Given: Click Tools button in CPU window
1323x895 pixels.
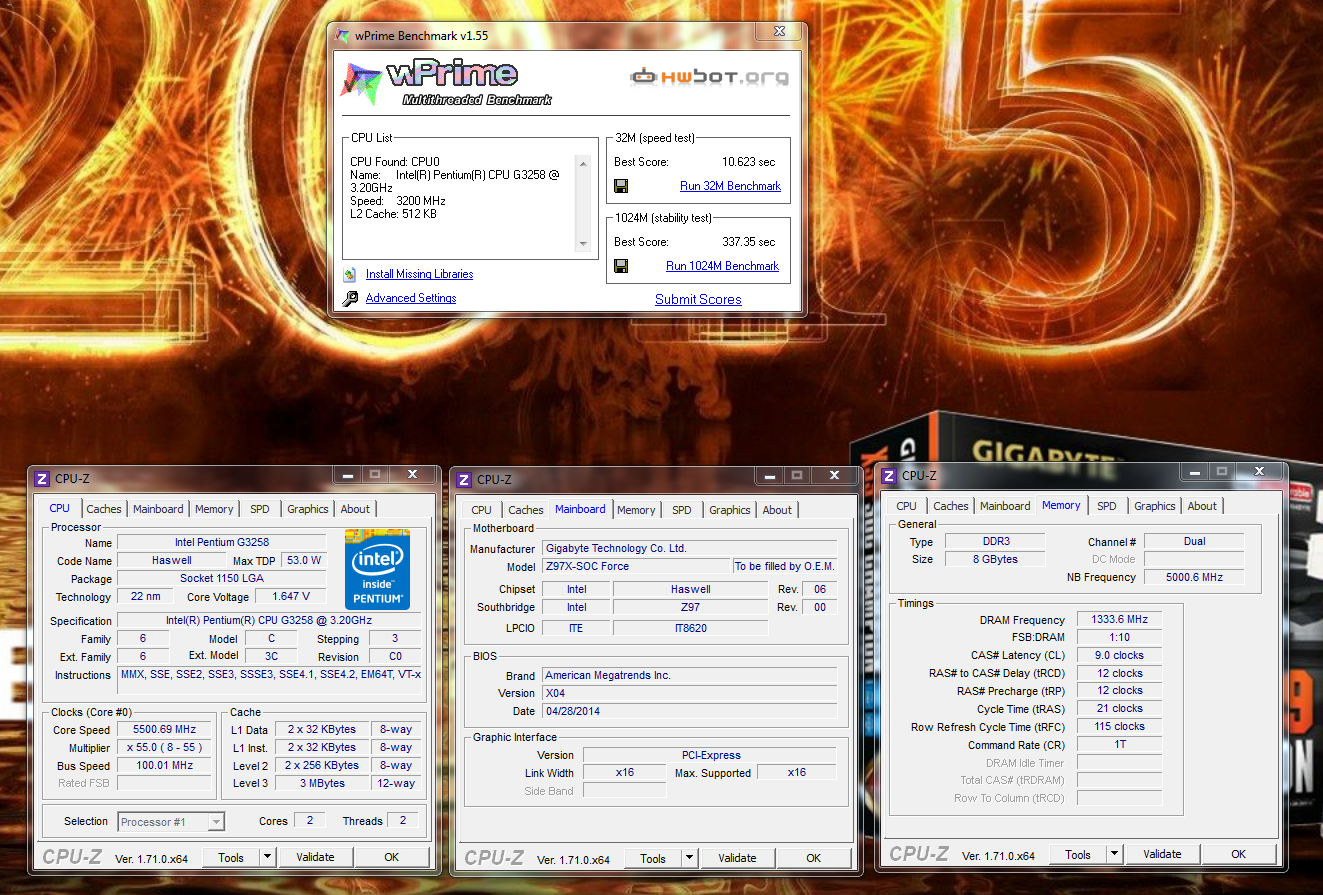Looking at the screenshot, I should tap(231, 857).
